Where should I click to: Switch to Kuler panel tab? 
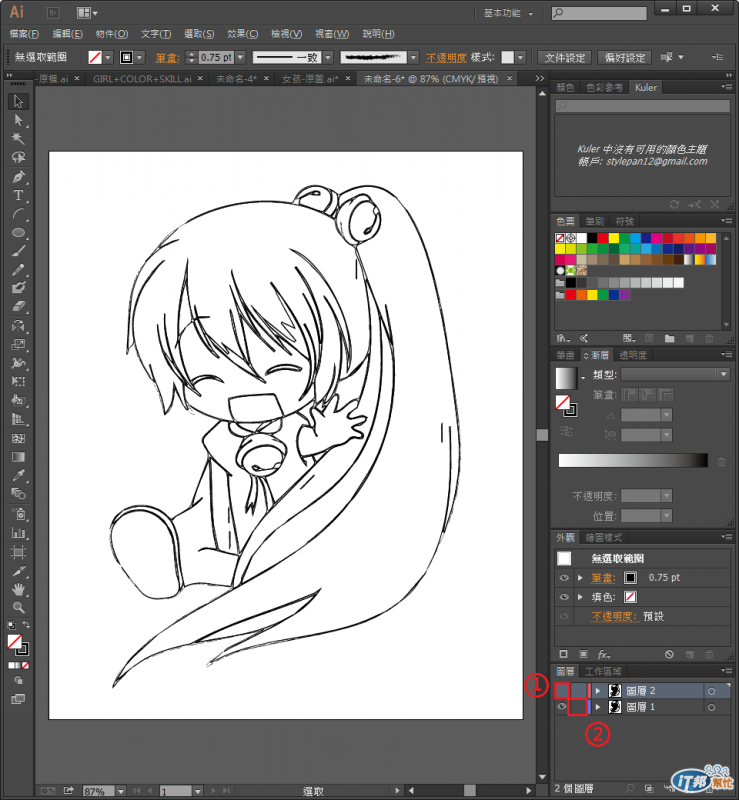646,87
